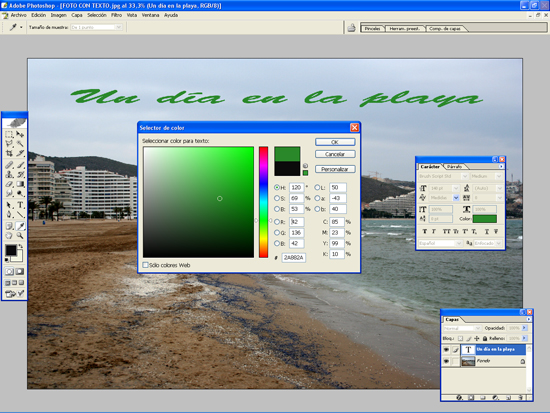The width and height of the screenshot is (550, 413).
Task: Select the R red radio button
Action: coord(277,222)
